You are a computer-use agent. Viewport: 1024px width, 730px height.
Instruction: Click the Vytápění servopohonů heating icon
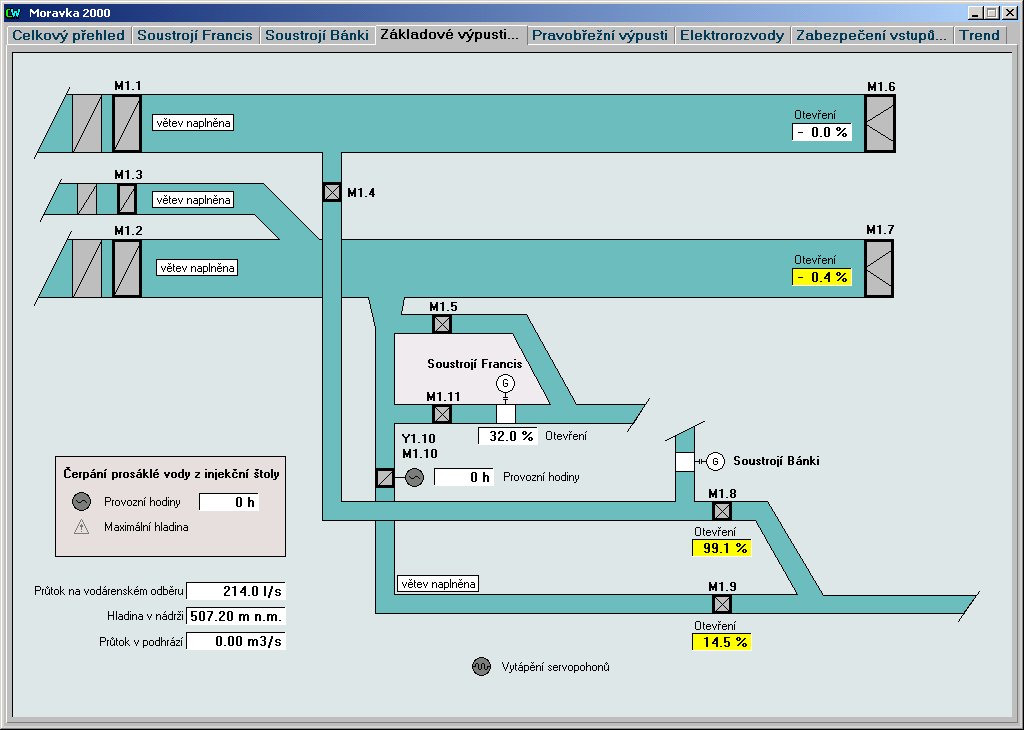[481, 667]
